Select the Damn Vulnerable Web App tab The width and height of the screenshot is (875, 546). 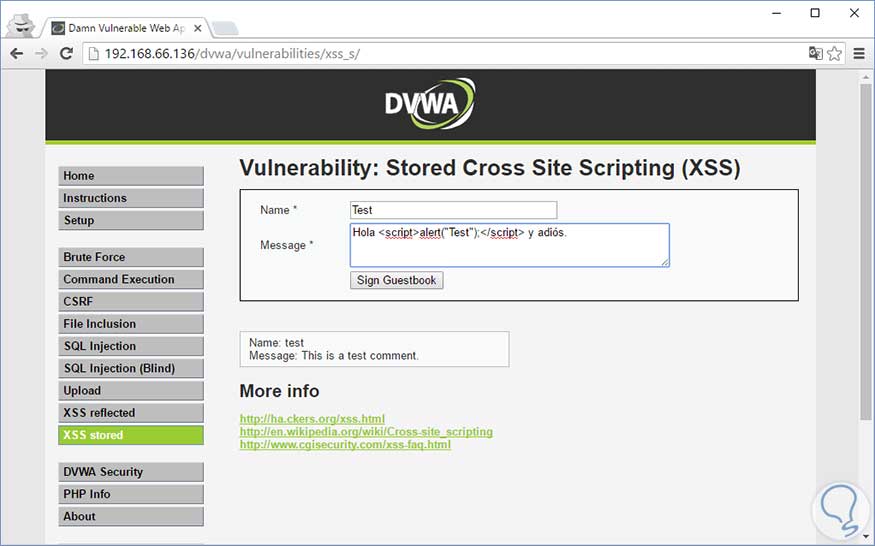point(126,28)
